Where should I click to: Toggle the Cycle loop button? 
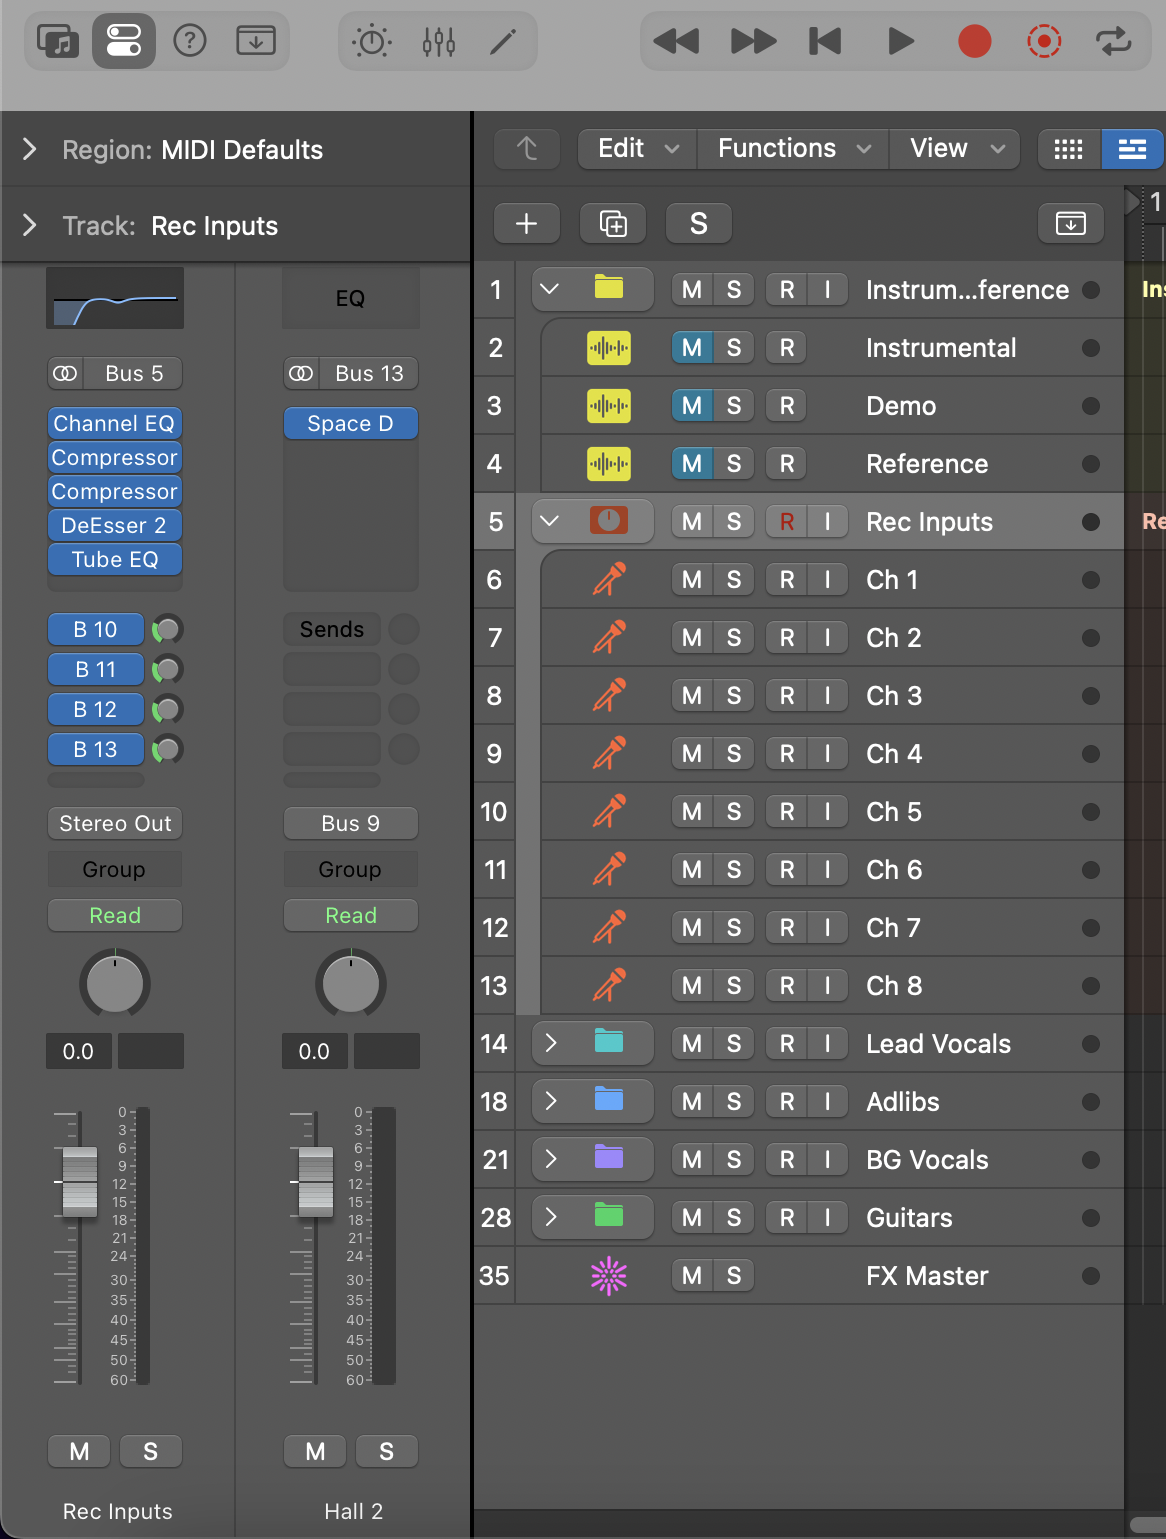pyautogui.click(x=1112, y=41)
